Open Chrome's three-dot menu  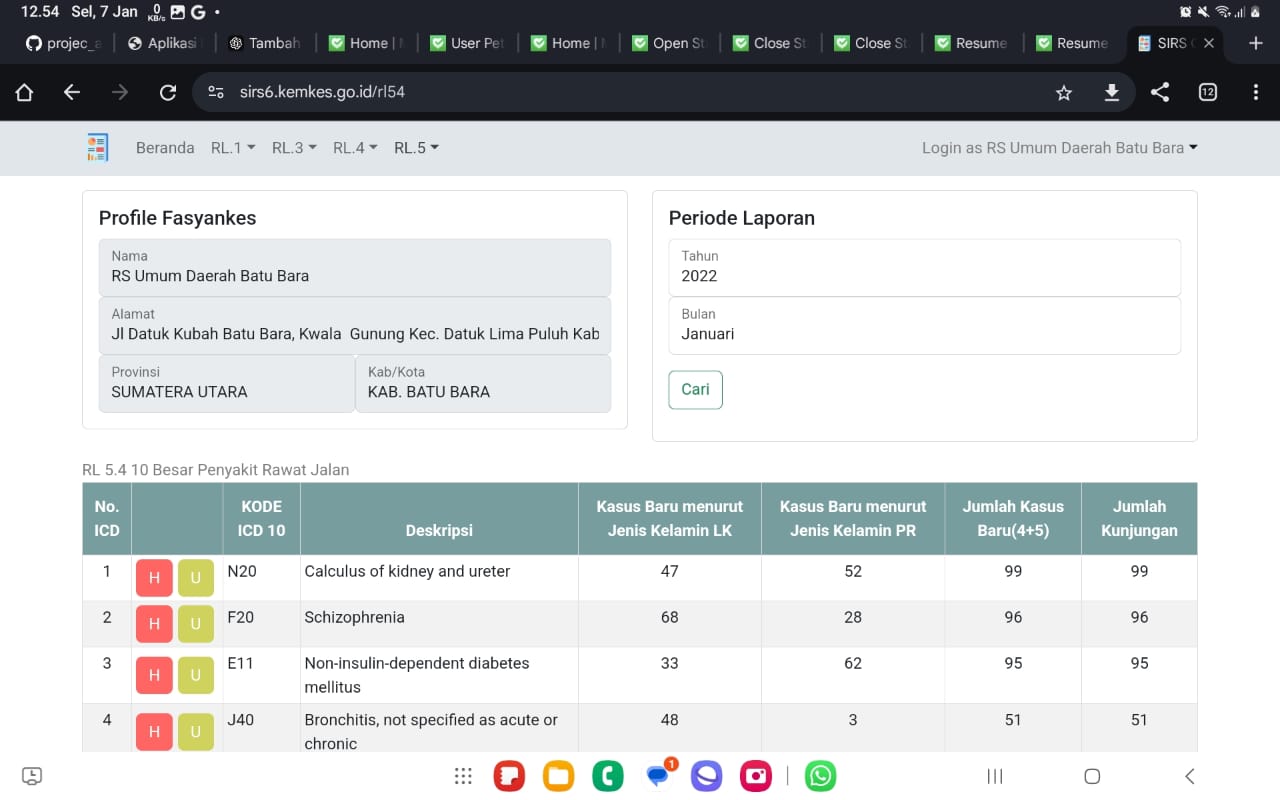coord(1255,92)
